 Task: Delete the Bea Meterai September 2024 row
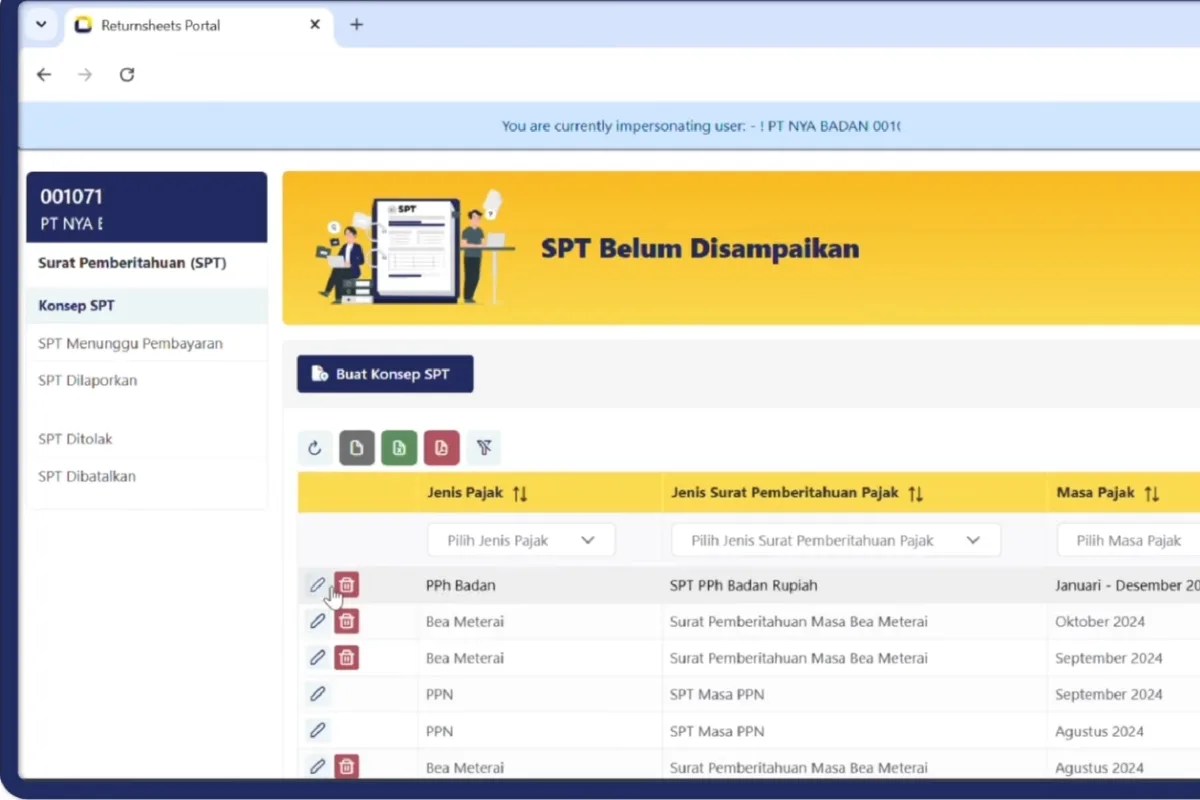[346, 657]
